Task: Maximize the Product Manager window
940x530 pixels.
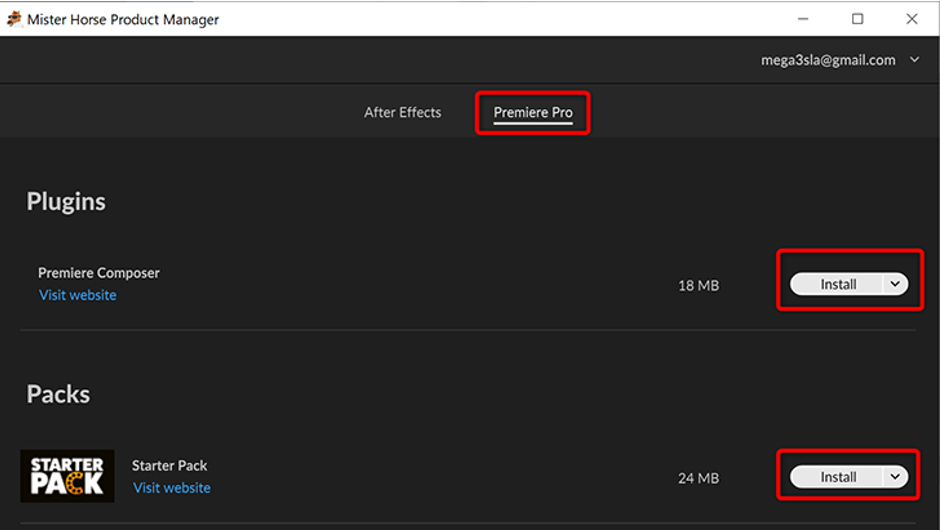Action: point(857,19)
